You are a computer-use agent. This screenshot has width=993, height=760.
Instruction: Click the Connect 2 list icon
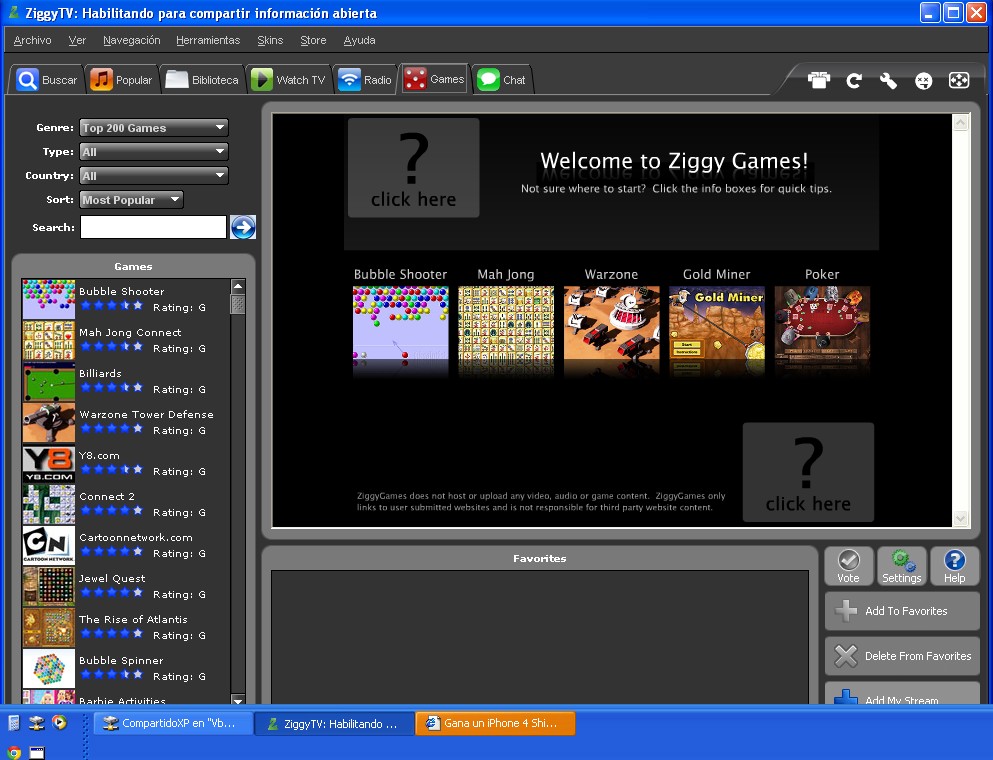(49, 504)
